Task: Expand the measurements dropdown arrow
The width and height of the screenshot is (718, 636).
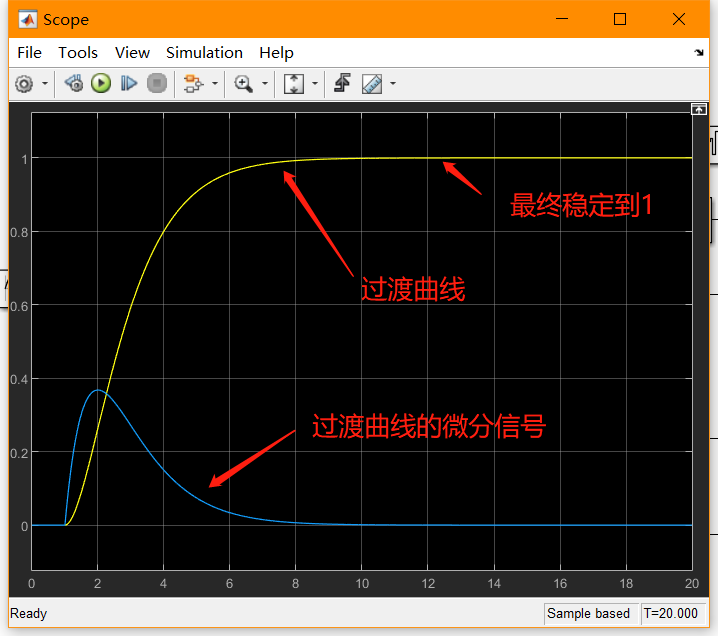Action: point(393,84)
